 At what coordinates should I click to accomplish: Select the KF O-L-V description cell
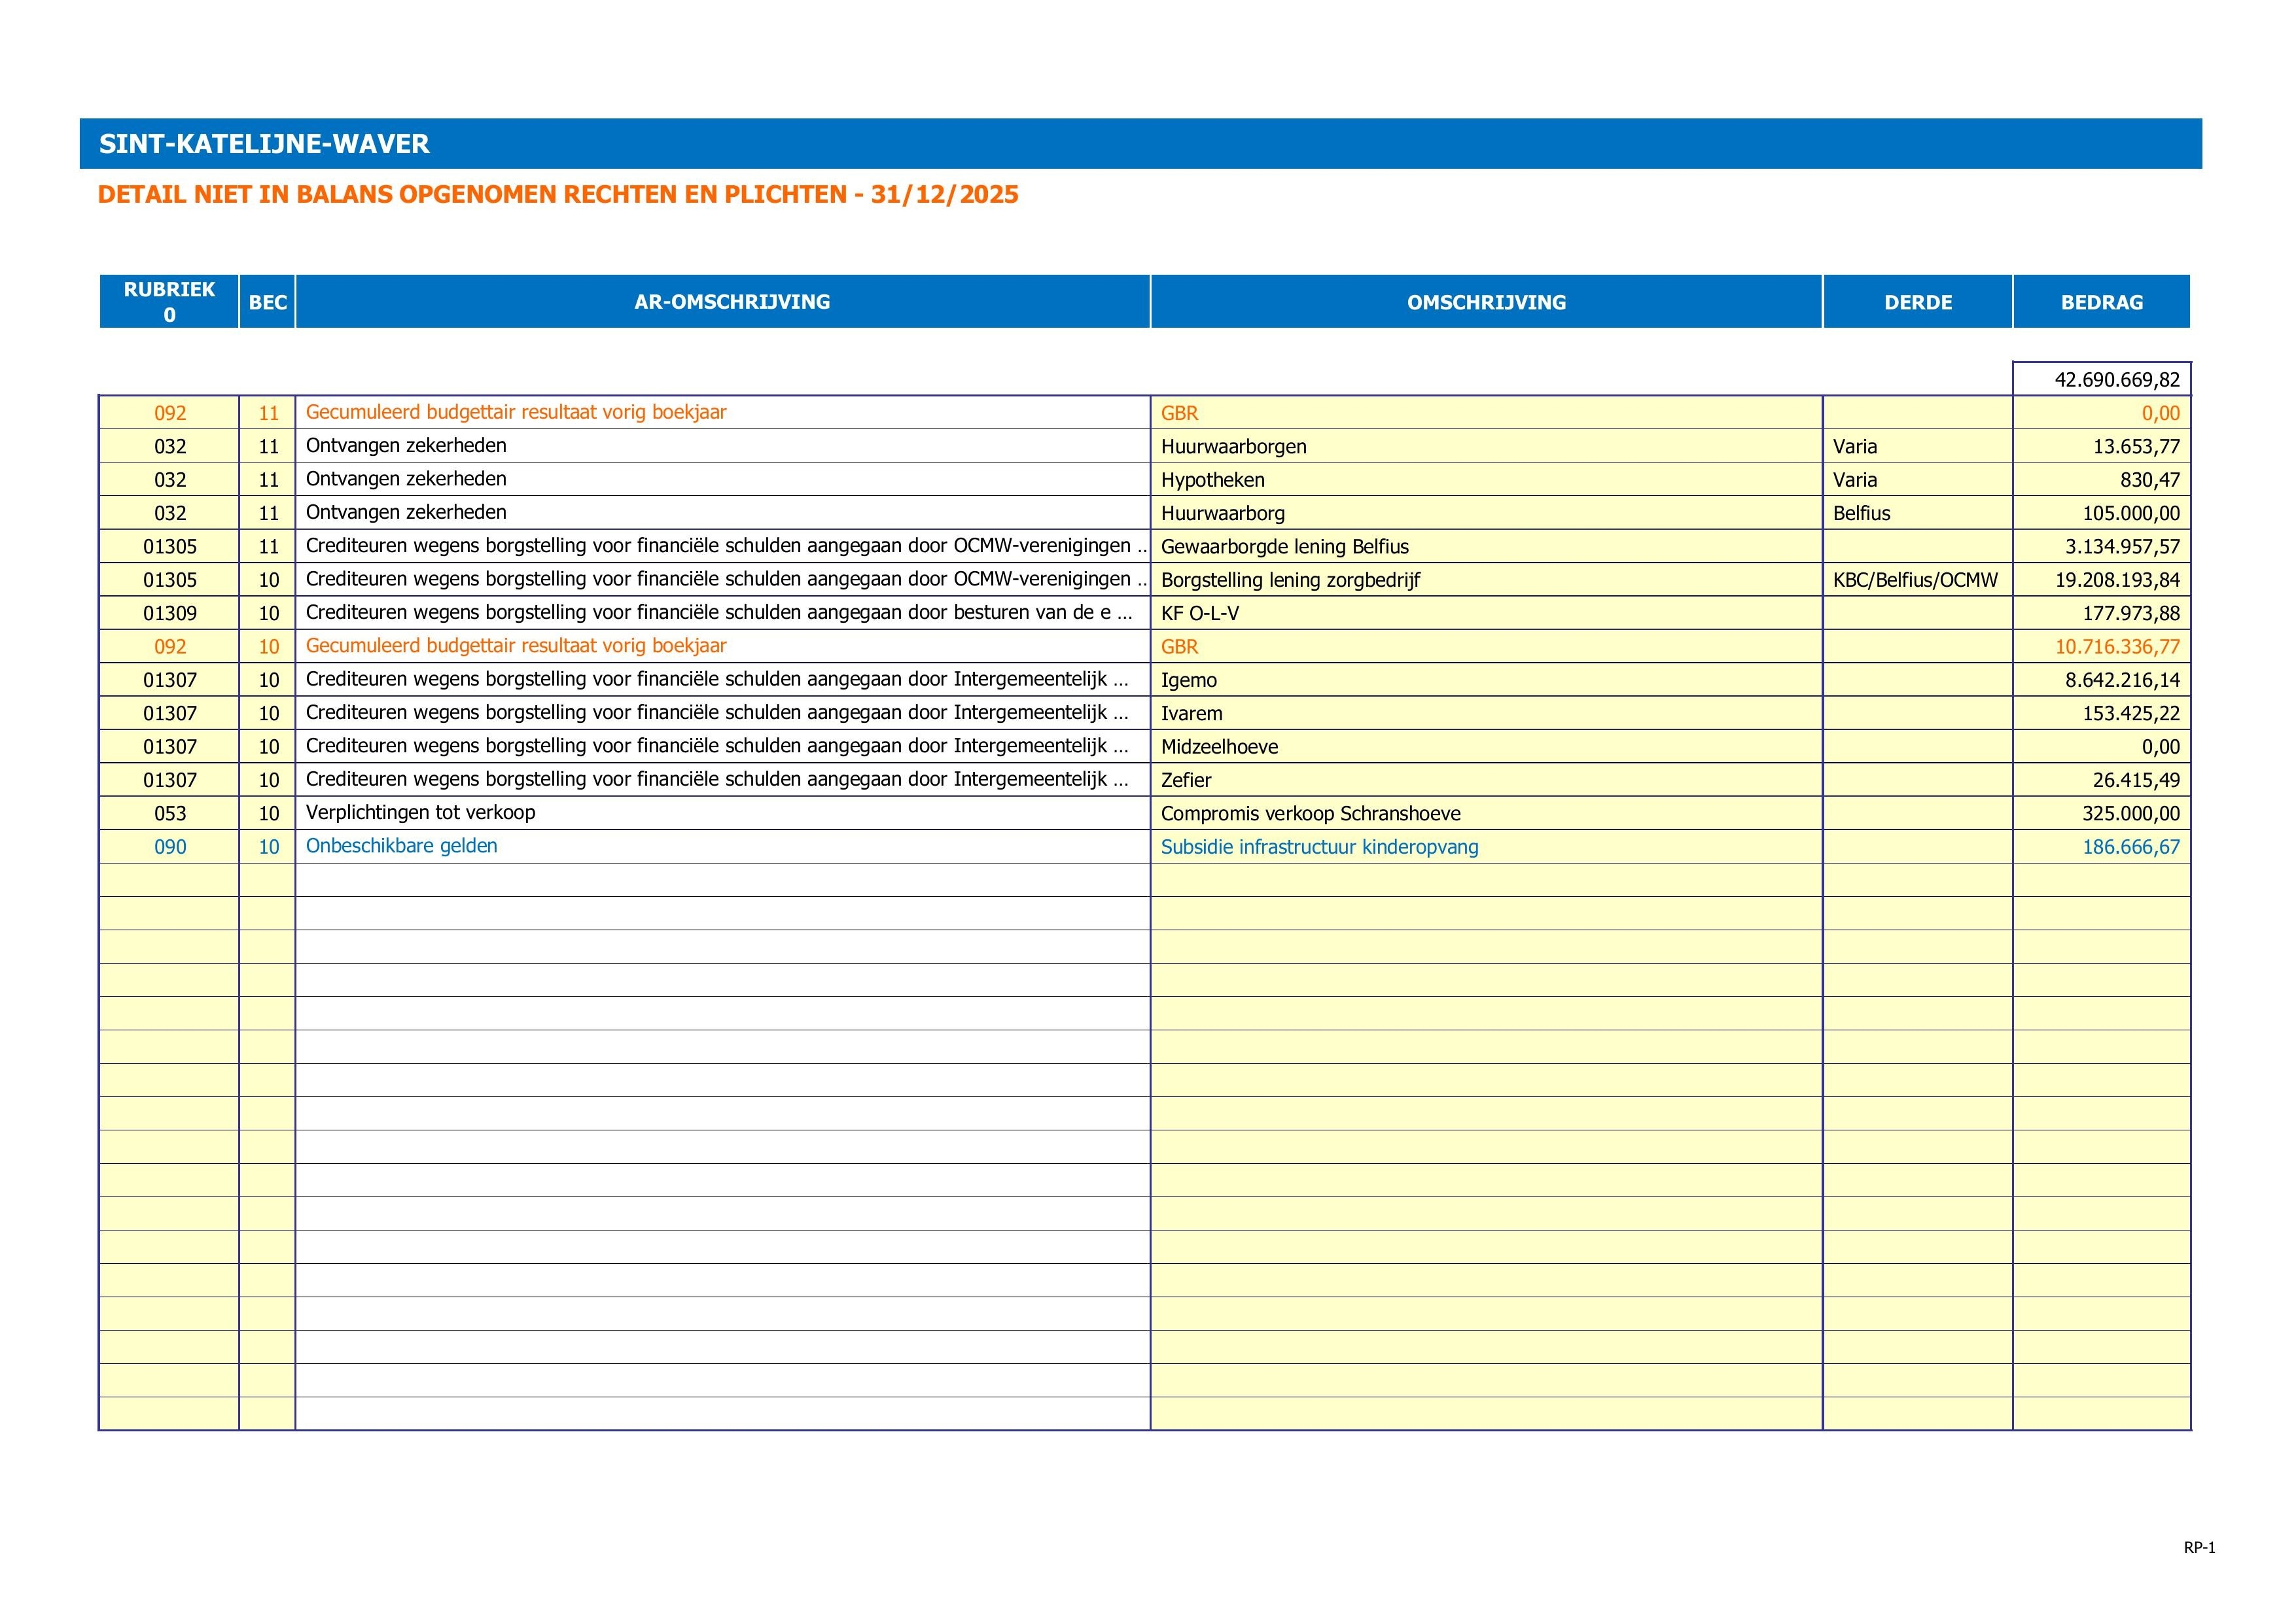[1486, 613]
